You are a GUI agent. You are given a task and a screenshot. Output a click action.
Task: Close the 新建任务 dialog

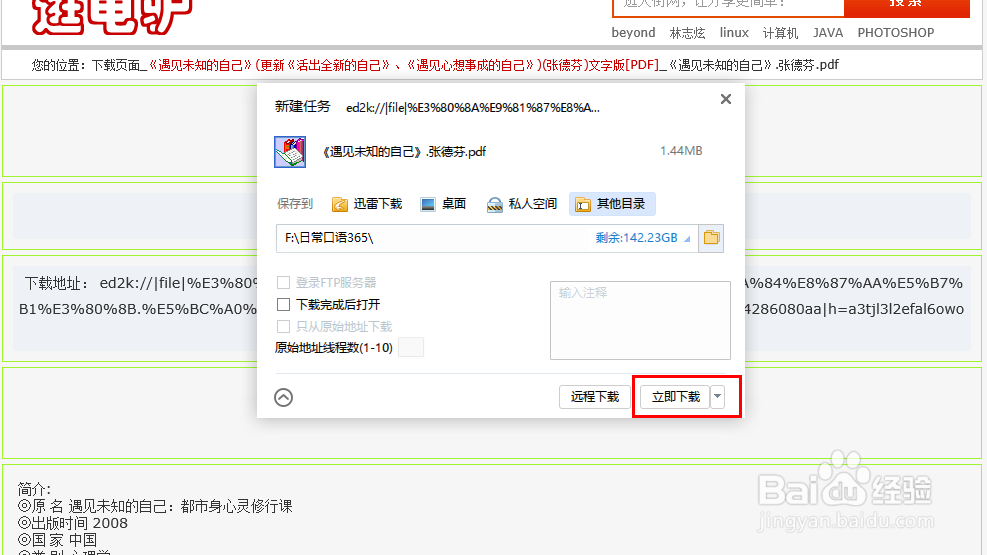point(726,99)
